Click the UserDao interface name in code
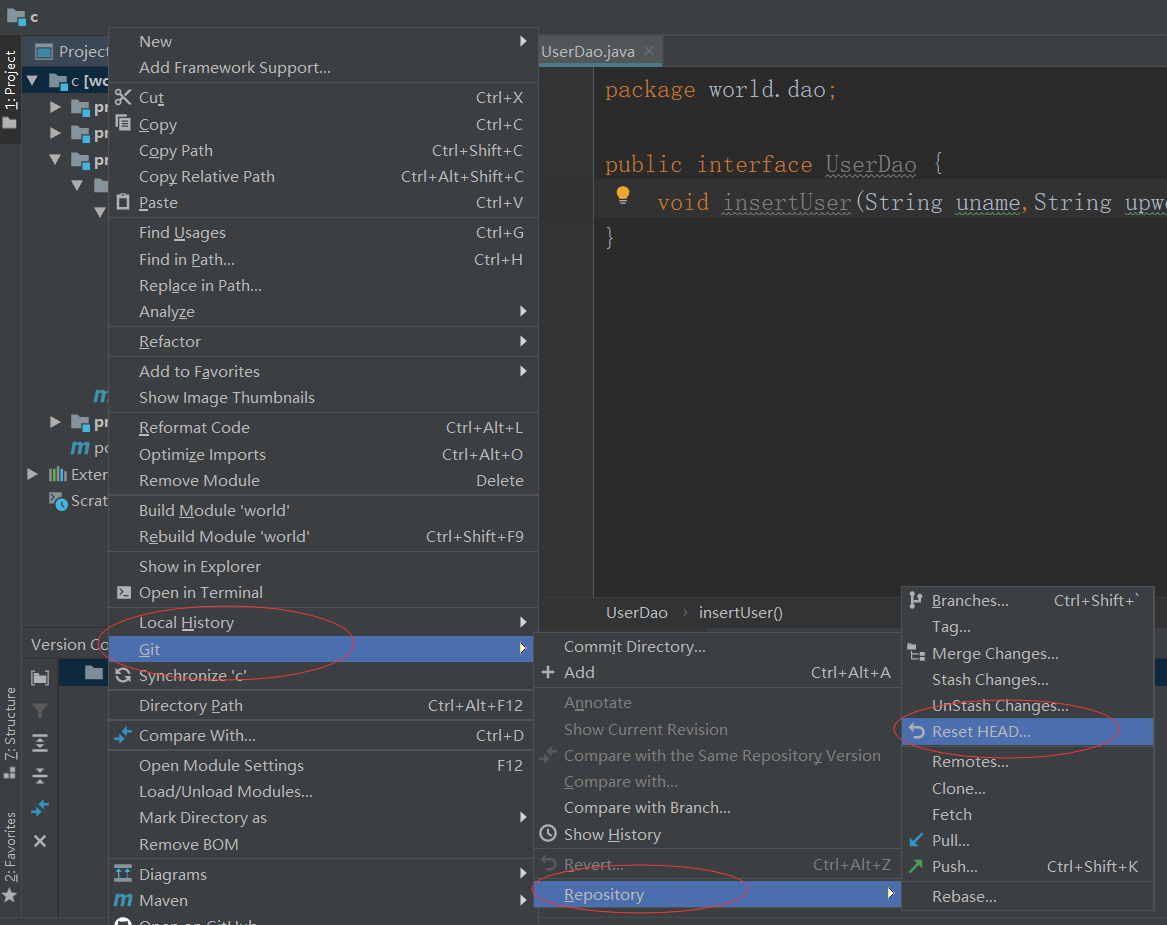Screen dimensions: 1167x925 871,164
